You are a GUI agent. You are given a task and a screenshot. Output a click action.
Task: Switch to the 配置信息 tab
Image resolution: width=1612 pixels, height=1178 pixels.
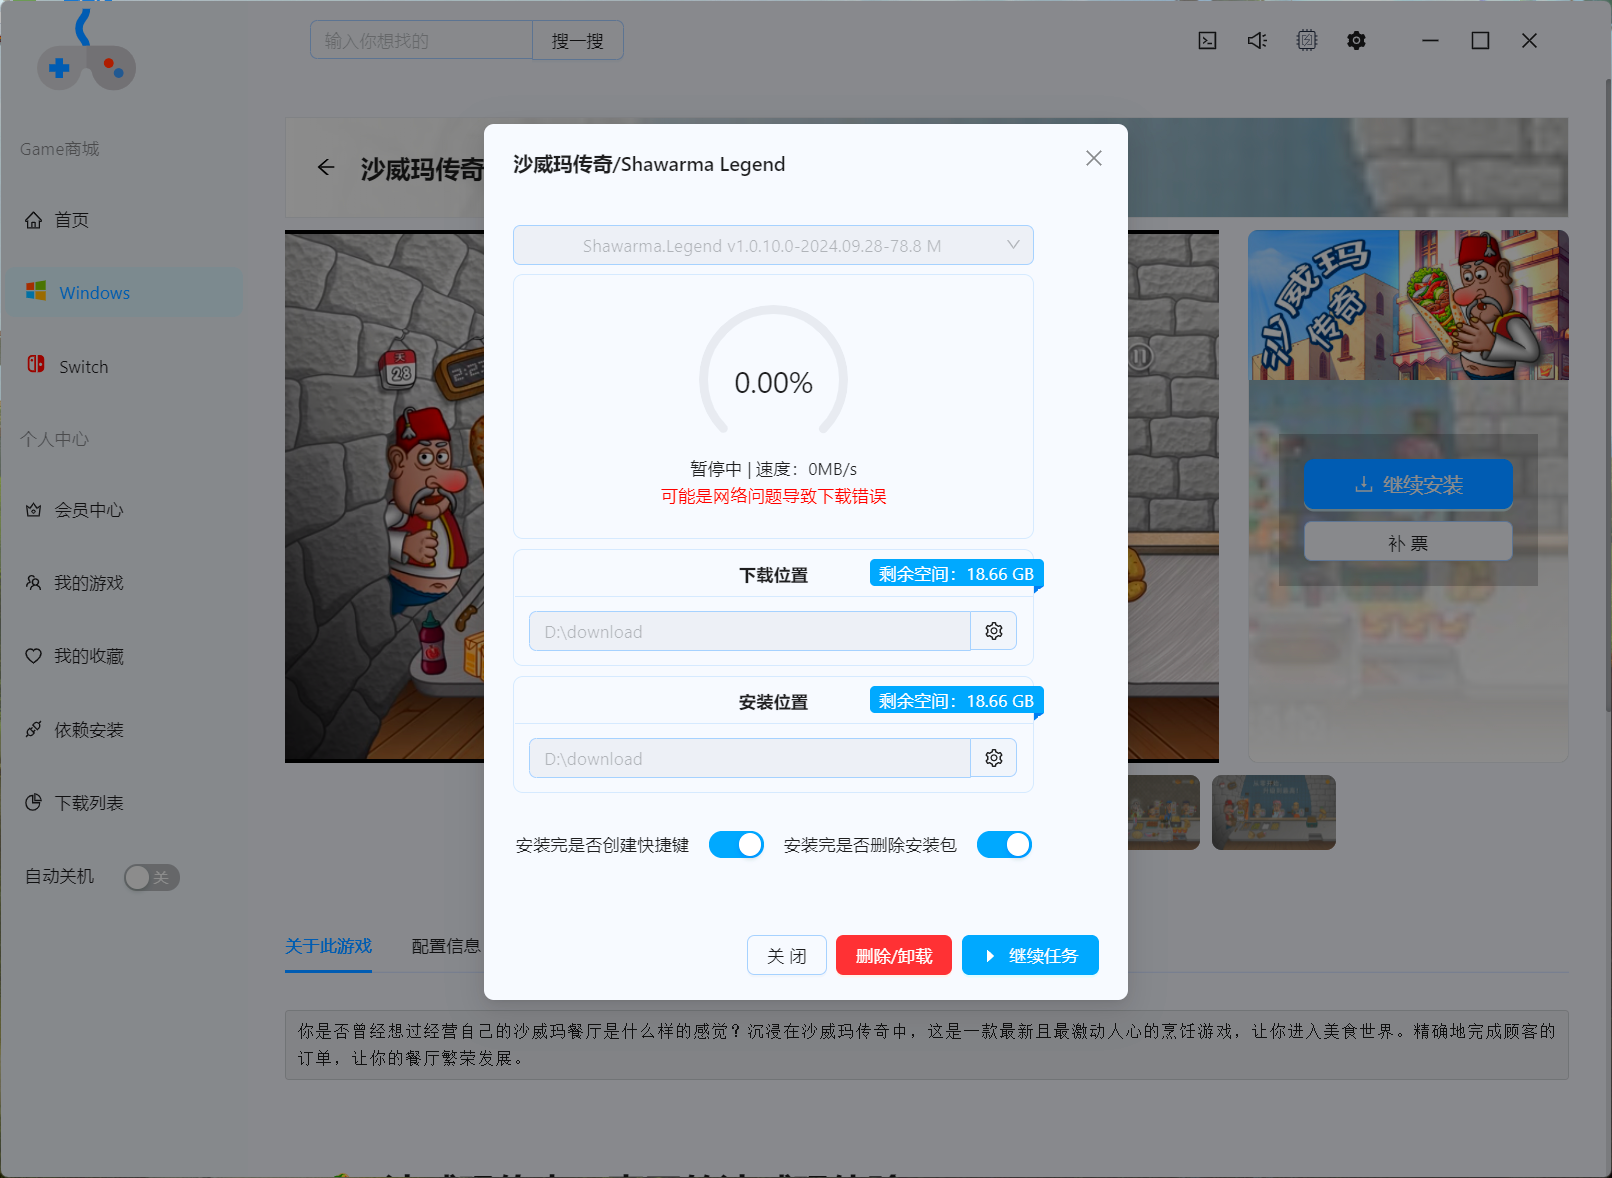click(446, 946)
